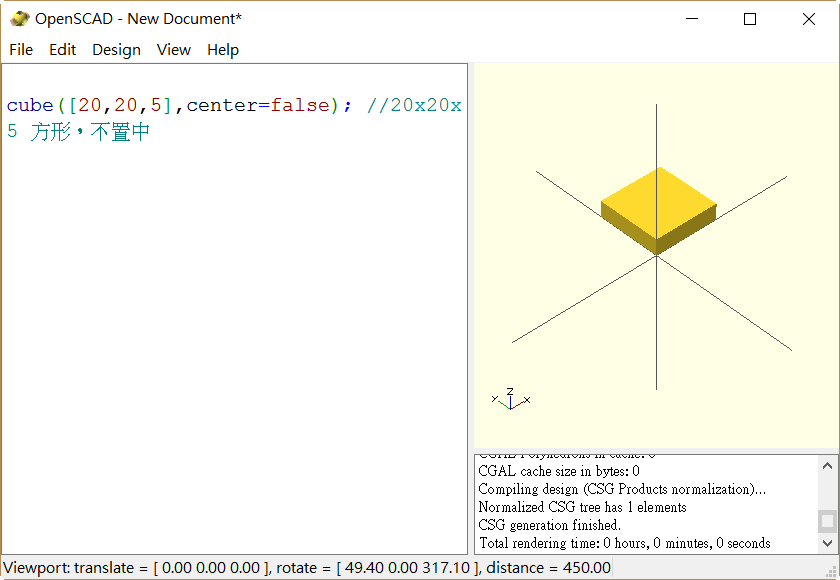Click the window resize grip at corner
The height and width of the screenshot is (580, 840).
[x=832, y=572]
